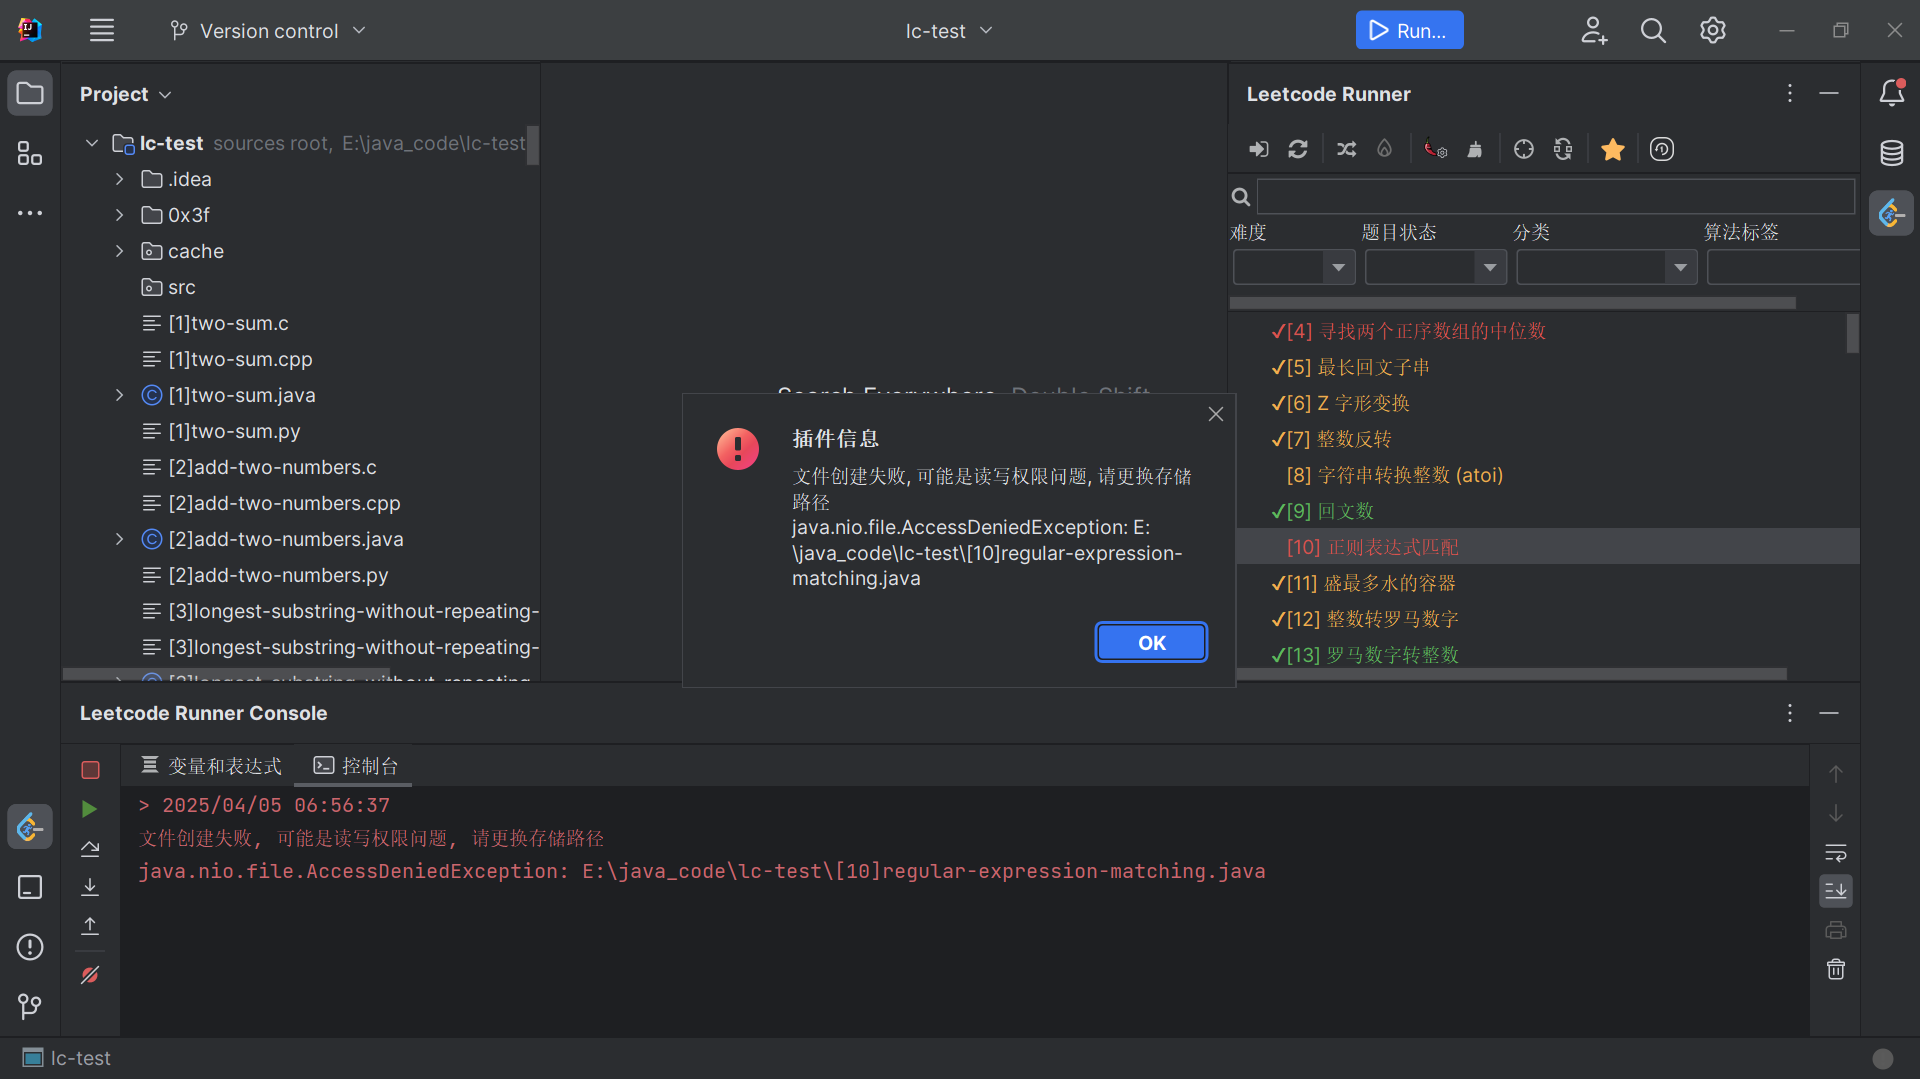Refresh the Leetcode Runner question list
This screenshot has height=1079, width=1920.
1298,149
